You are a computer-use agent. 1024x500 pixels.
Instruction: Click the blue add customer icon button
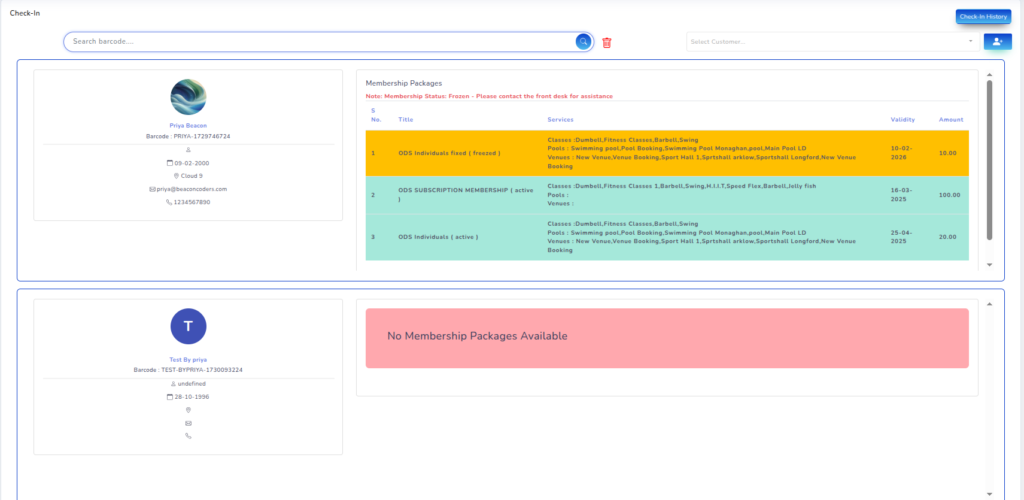[x=997, y=42]
